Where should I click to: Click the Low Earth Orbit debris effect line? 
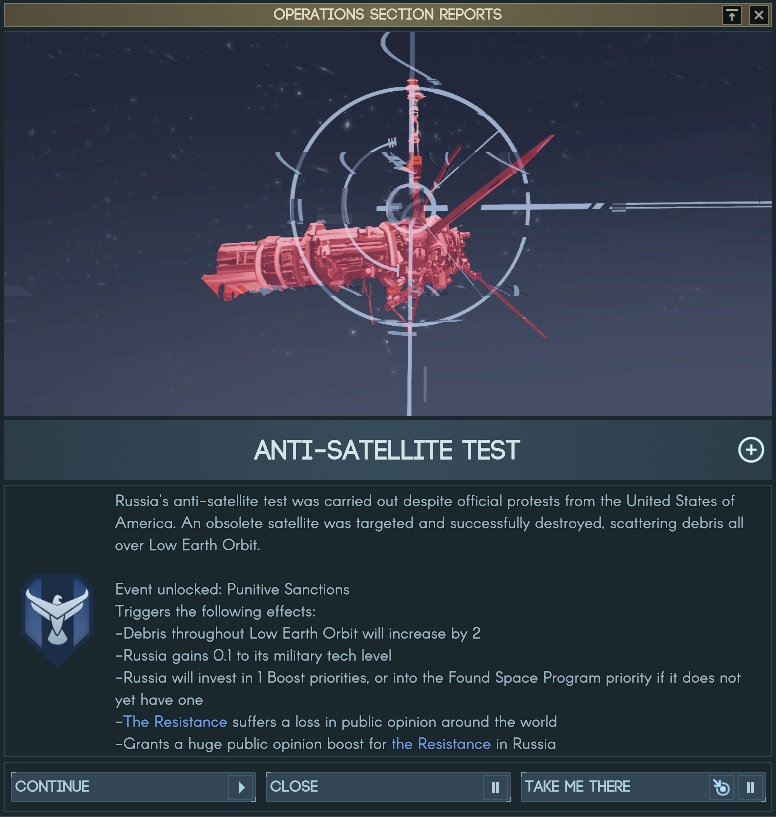click(298, 634)
